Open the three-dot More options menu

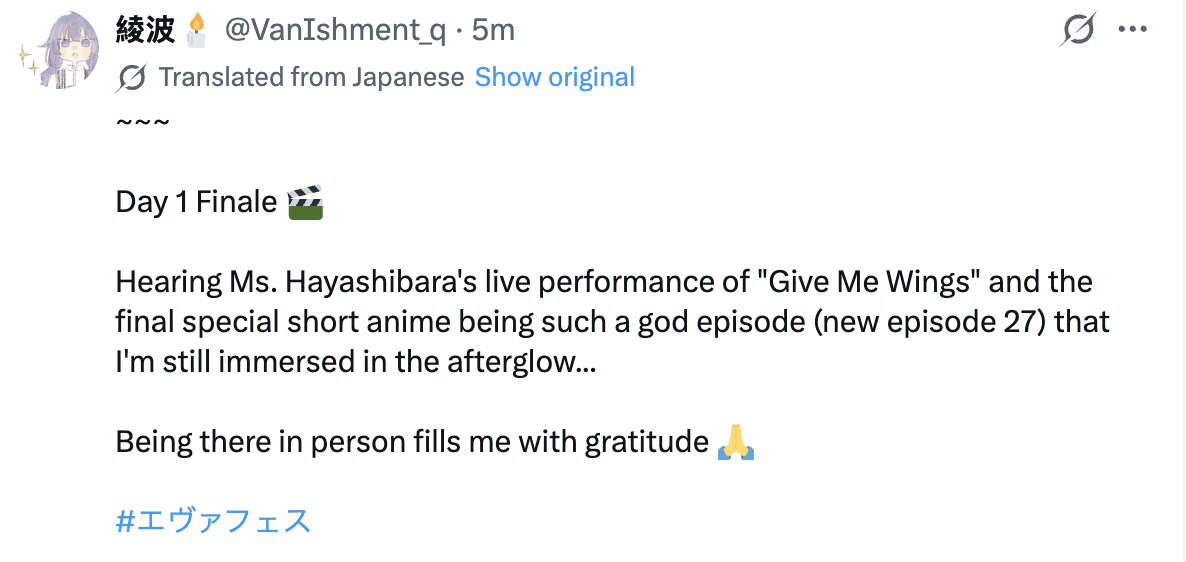pos(1132,30)
